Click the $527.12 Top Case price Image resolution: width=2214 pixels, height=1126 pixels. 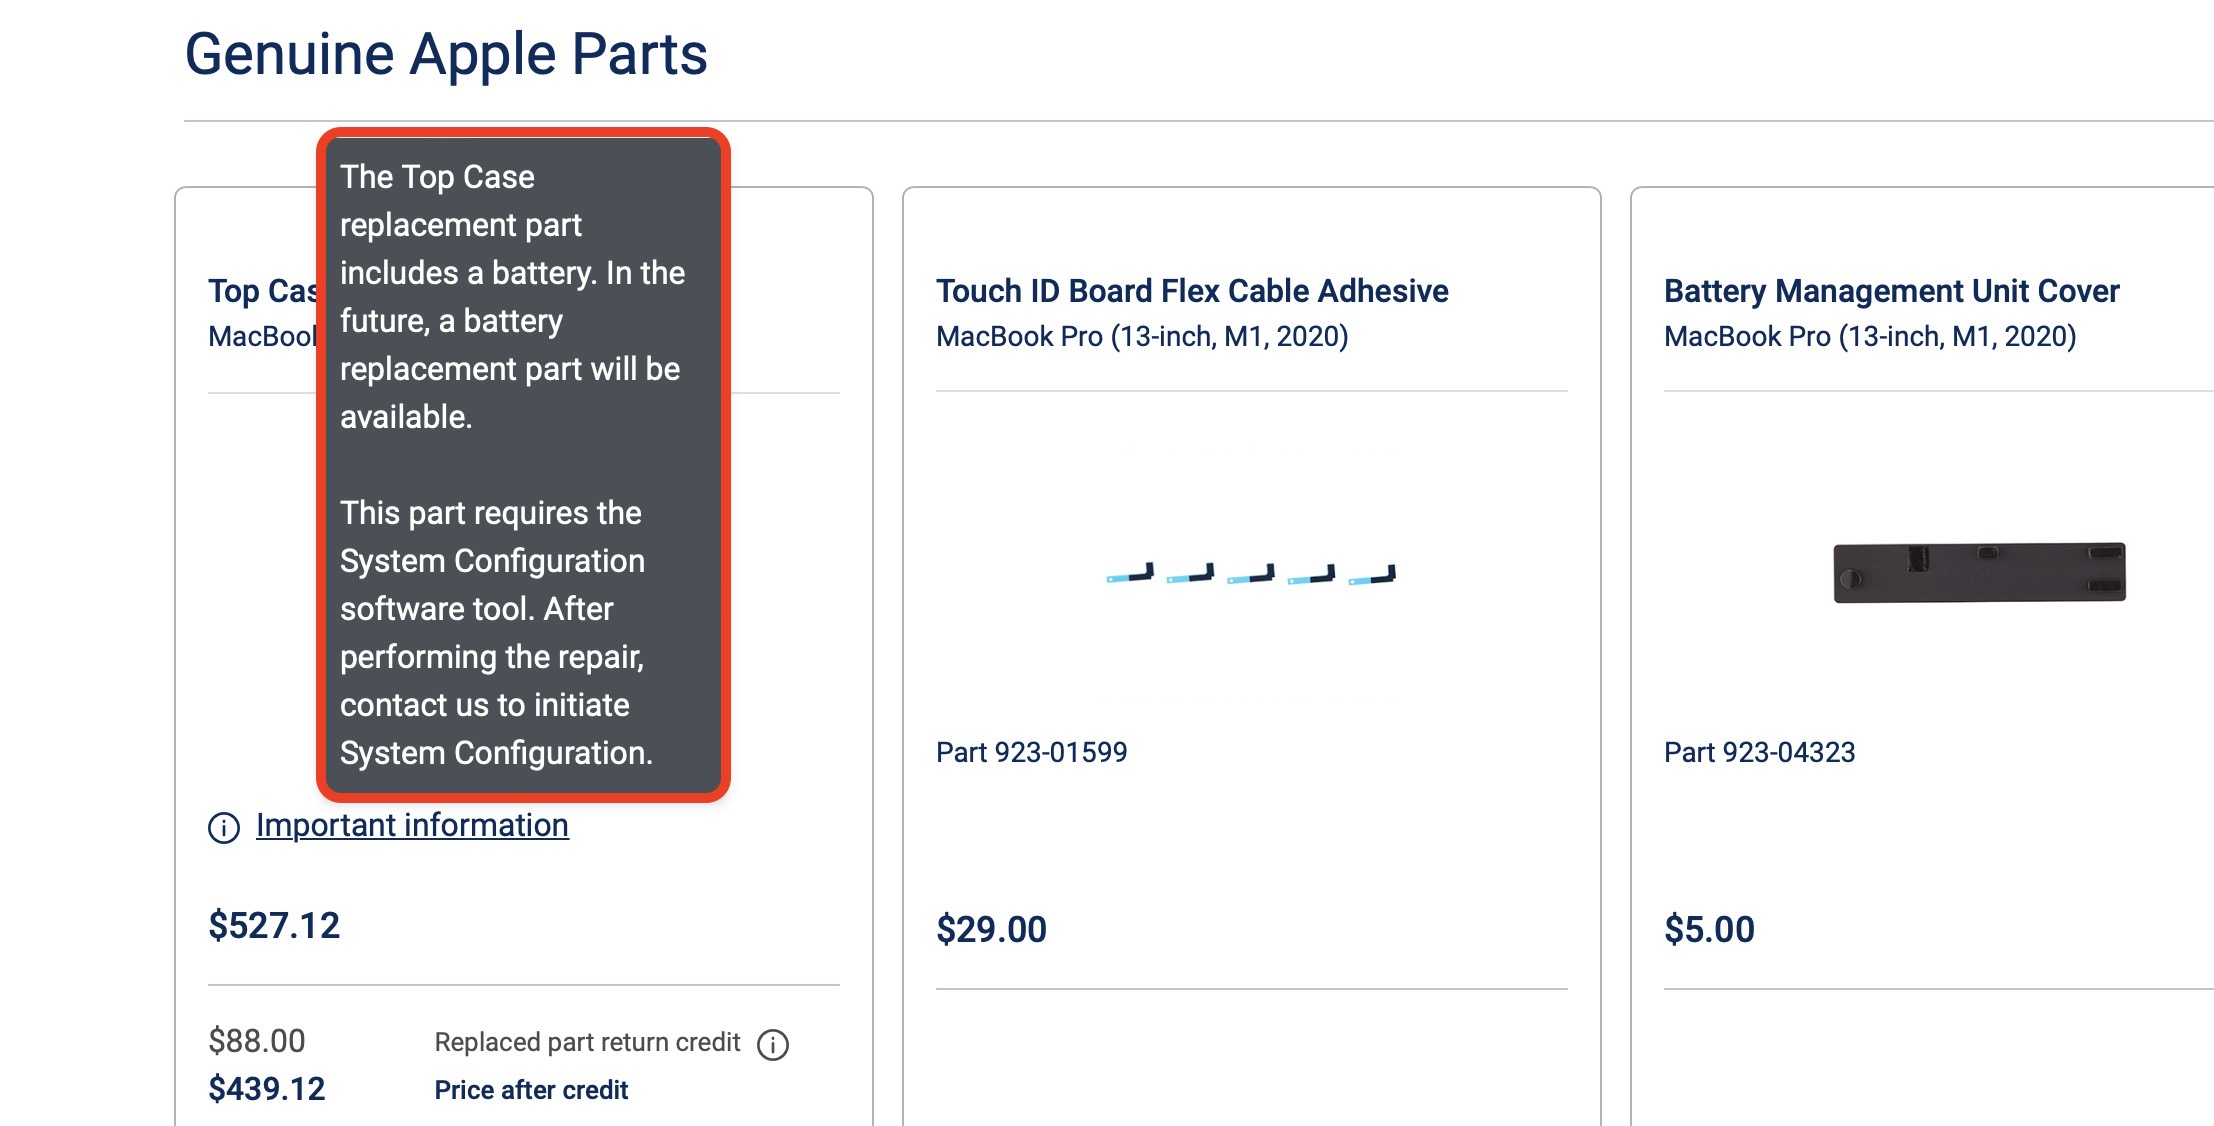pyautogui.click(x=274, y=926)
